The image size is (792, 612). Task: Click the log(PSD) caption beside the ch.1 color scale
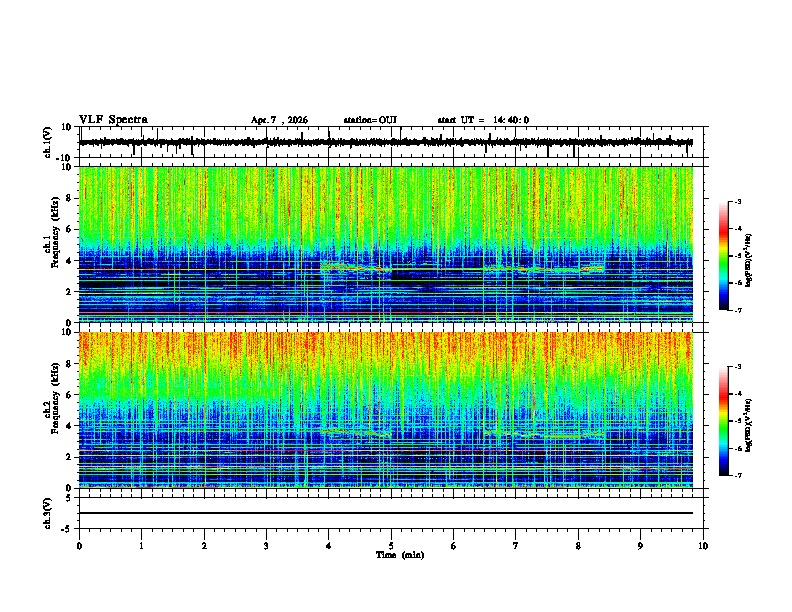tap(749, 260)
